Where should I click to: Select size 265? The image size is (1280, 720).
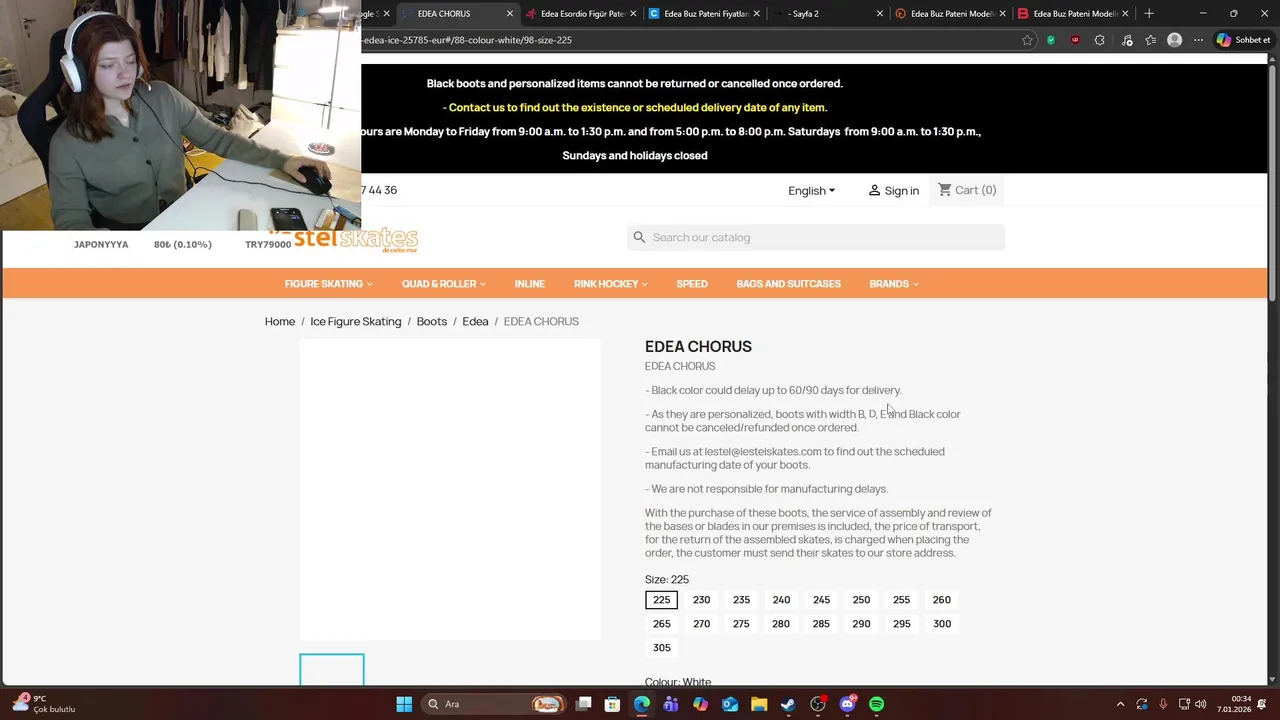(x=661, y=624)
